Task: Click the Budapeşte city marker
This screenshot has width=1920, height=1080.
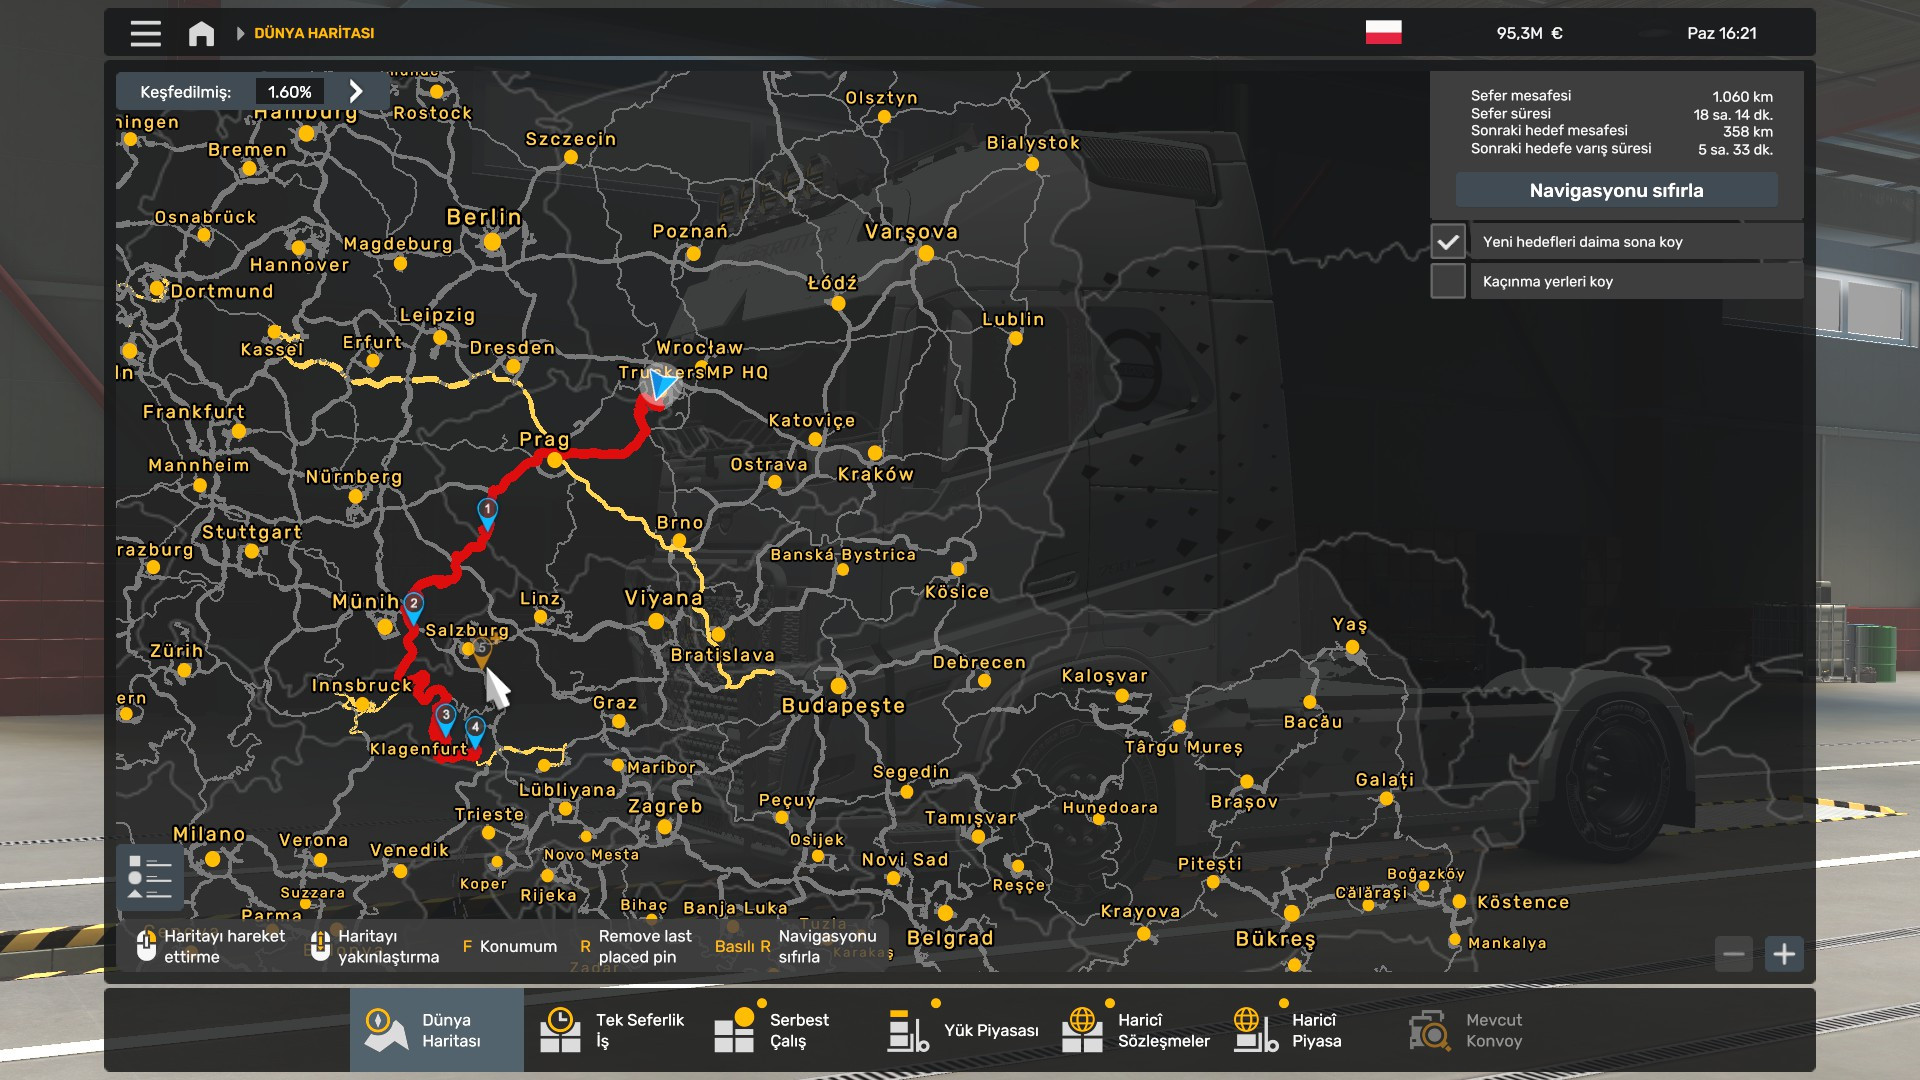Action: pyautogui.click(x=838, y=686)
